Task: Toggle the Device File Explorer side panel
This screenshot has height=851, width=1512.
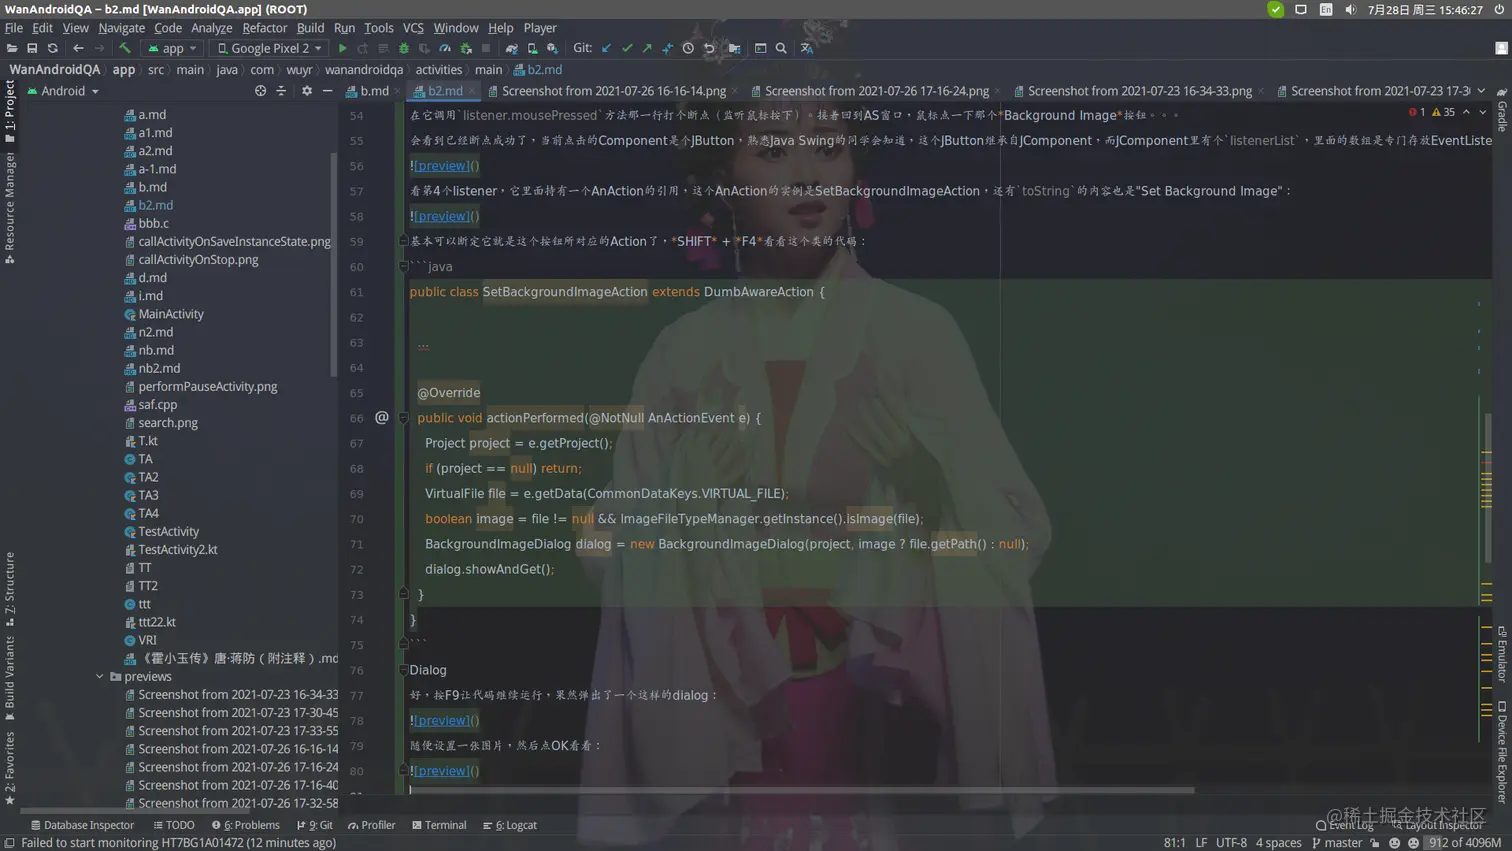Action: (x=1502, y=752)
